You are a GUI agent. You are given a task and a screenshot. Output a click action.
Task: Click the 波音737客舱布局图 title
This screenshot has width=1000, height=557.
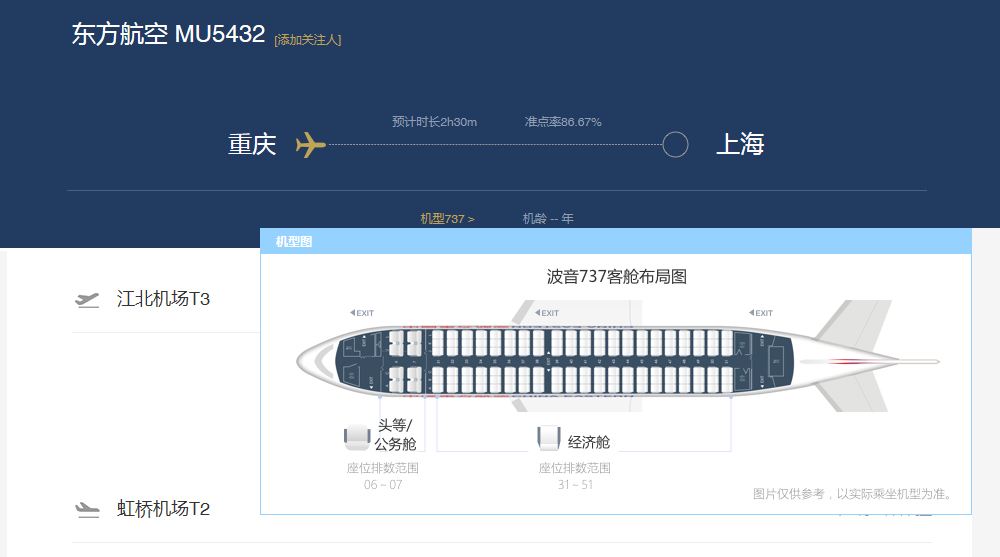coord(616,276)
